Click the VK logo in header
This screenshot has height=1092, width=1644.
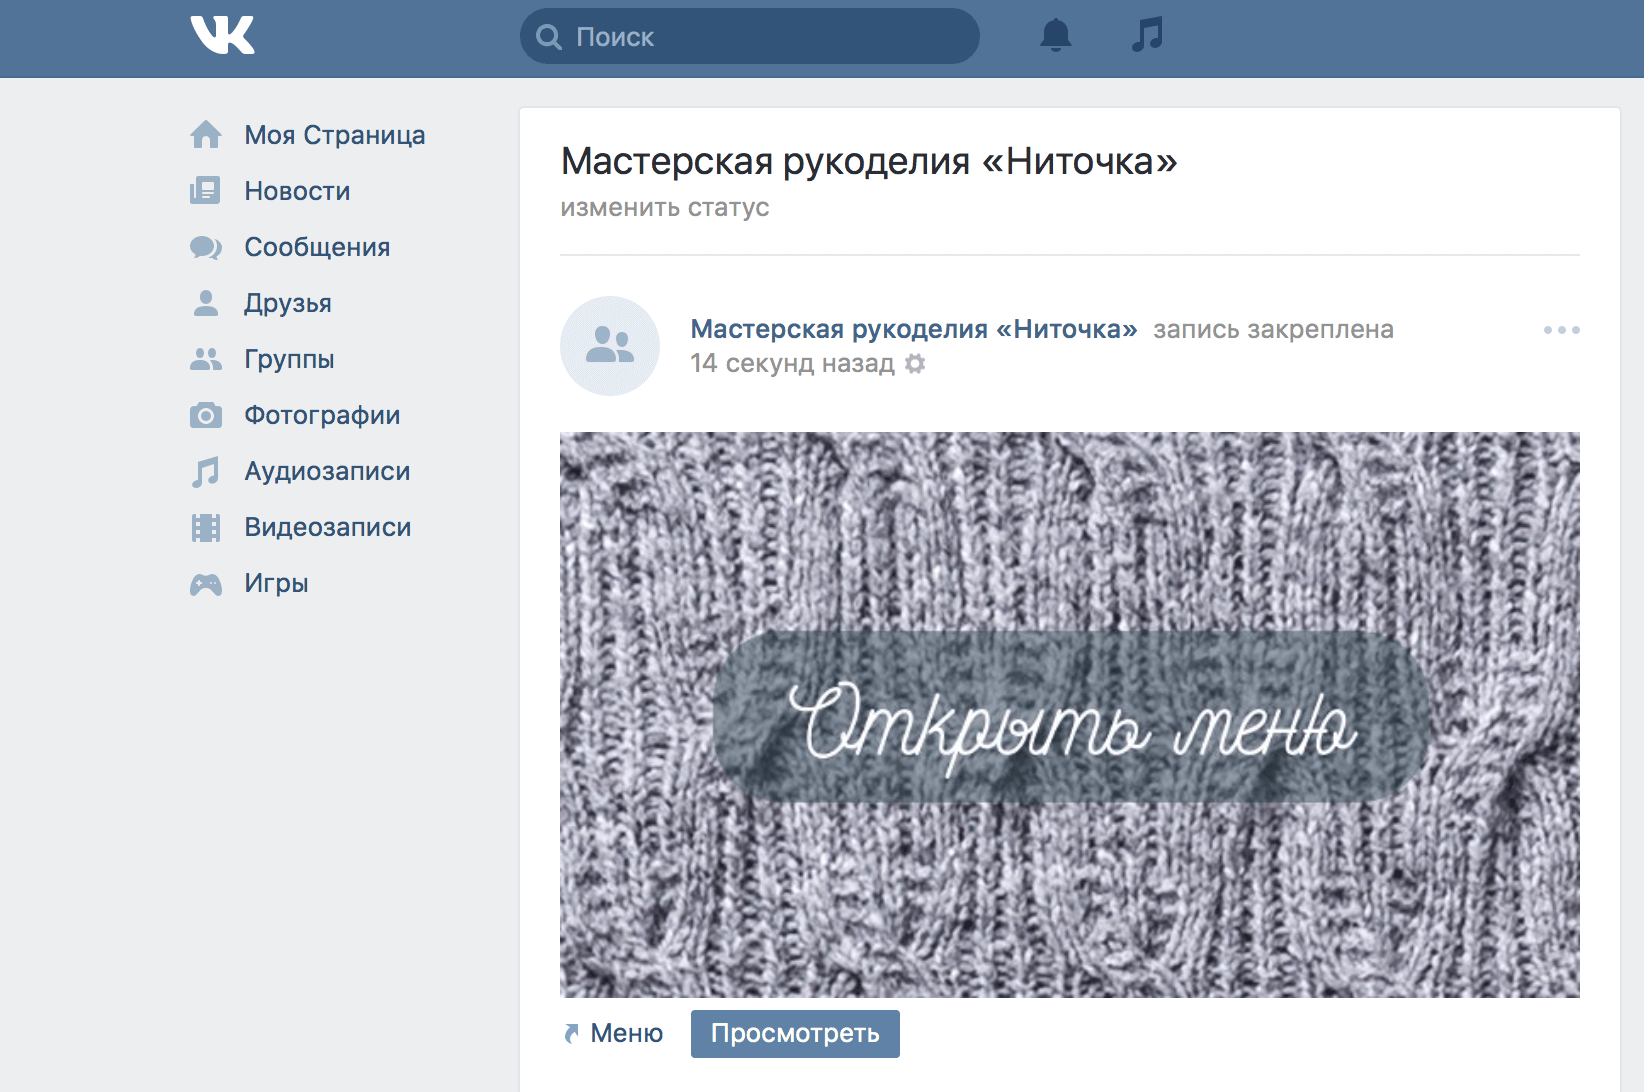tap(222, 36)
